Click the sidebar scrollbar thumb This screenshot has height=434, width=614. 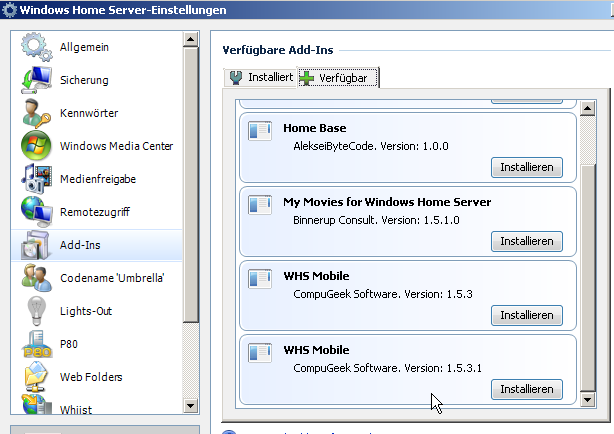pos(191,184)
